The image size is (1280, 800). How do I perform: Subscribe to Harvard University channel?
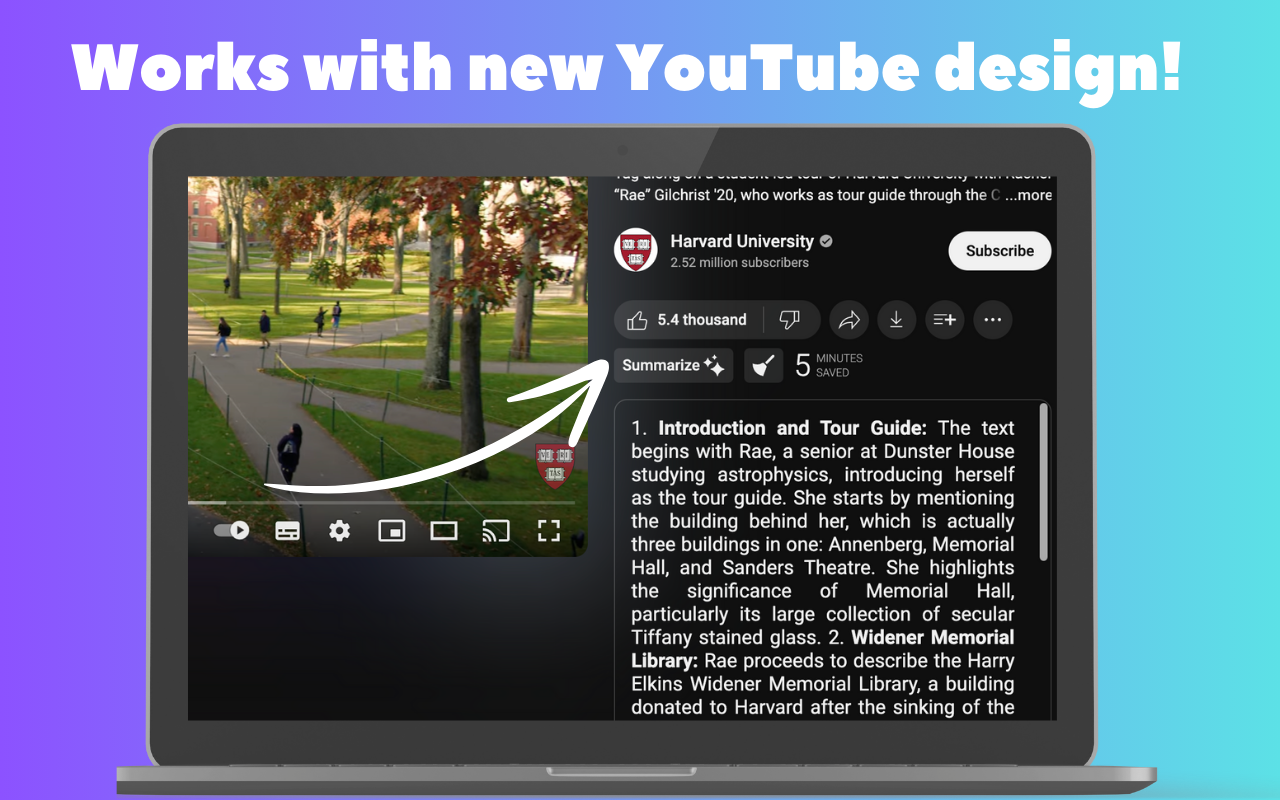tap(999, 251)
